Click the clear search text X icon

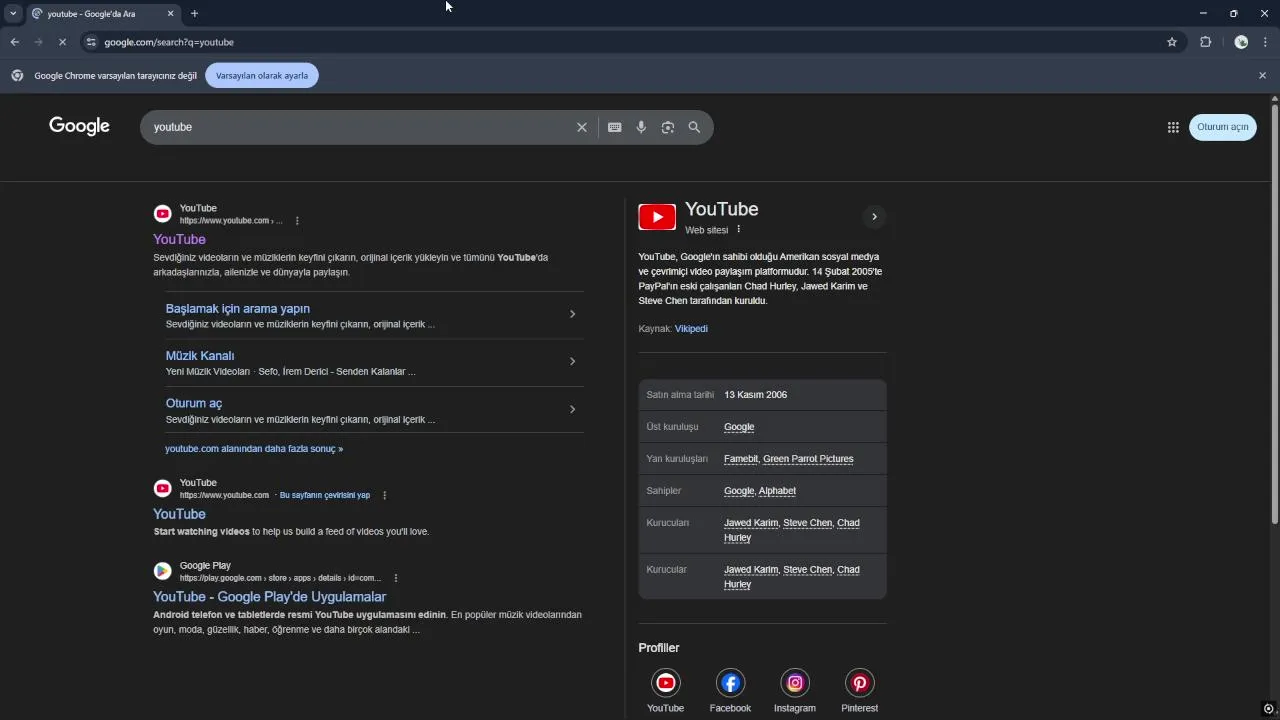pyautogui.click(x=581, y=127)
